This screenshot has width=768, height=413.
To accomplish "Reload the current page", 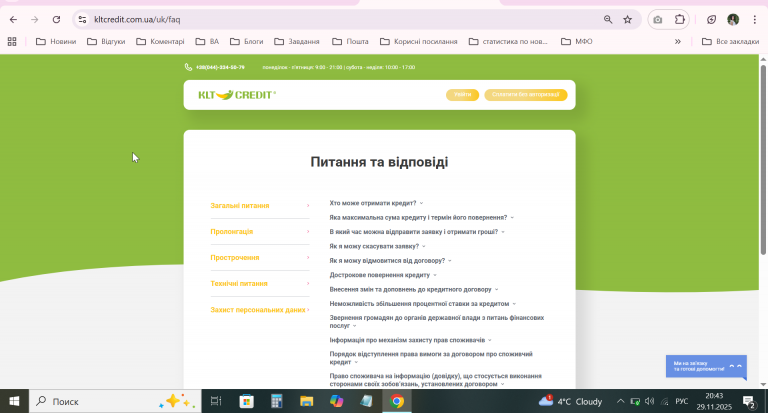I will [x=56, y=20].
